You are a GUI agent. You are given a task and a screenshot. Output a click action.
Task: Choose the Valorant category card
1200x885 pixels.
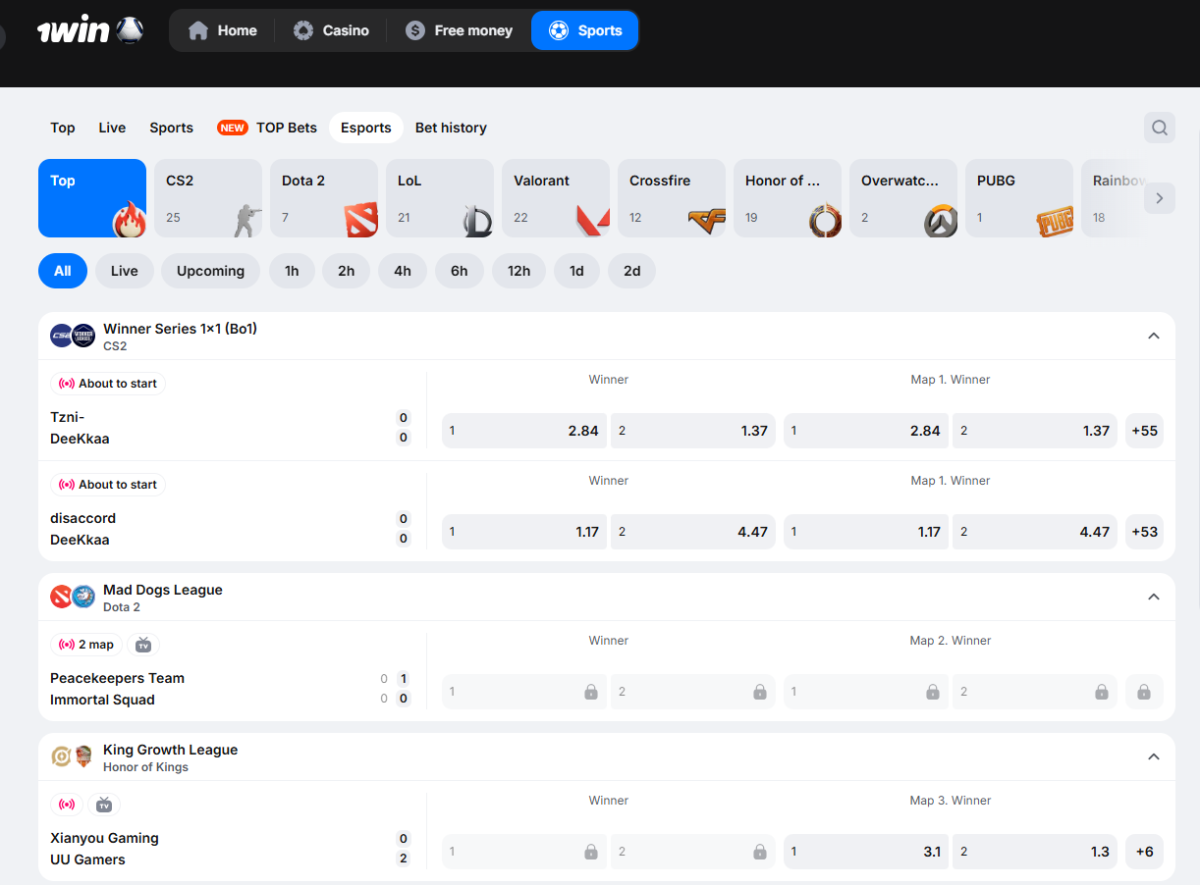(x=556, y=198)
